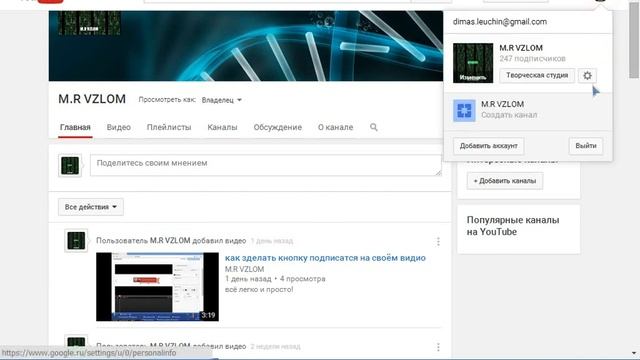Image resolution: width=640 pixels, height=360 pixels.
Task: Open the 'О канале' tab
Action: tap(336, 127)
